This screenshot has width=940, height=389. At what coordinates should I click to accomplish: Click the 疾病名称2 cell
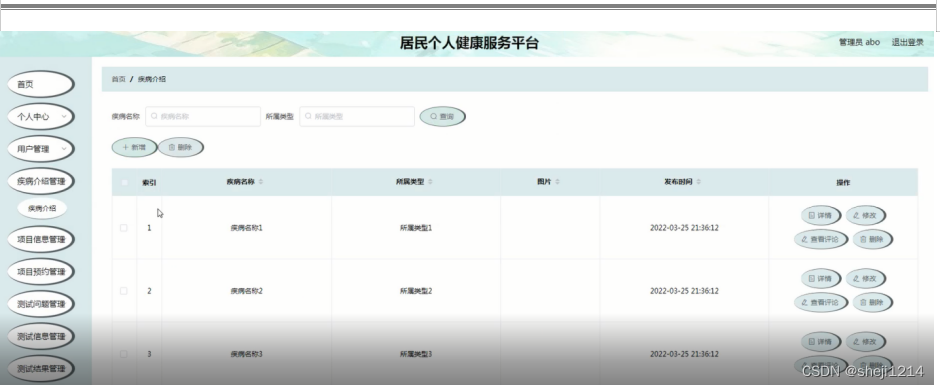coord(246,291)
